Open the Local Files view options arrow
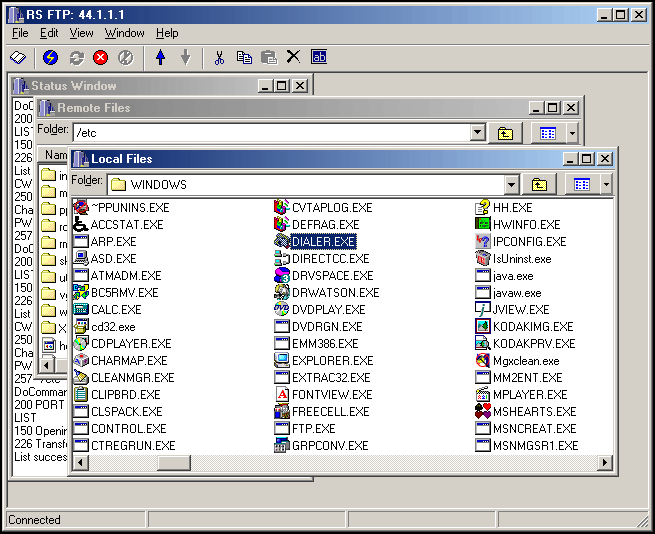The width and height of the screenshot is (655, 534). (x=606, y=184)
